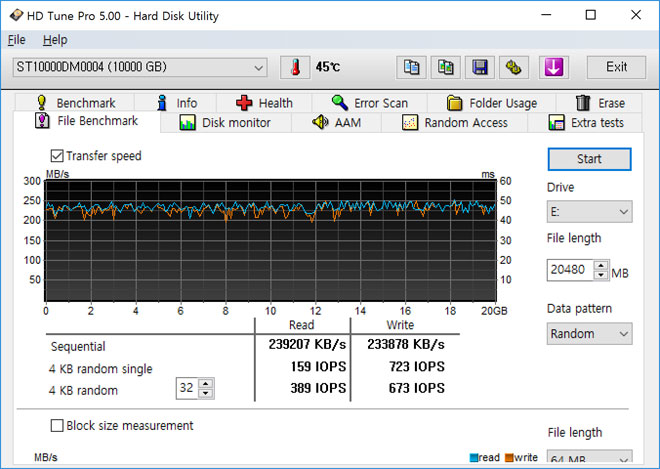
Task: Decrease File length with down arrow
Action: (x=601, y=275)
